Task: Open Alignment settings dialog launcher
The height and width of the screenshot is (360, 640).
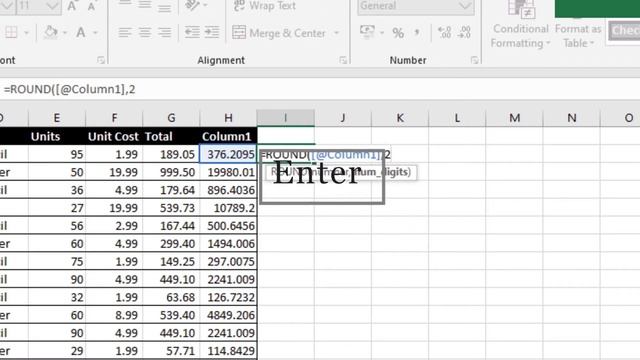Action: (x=343, y=60)
